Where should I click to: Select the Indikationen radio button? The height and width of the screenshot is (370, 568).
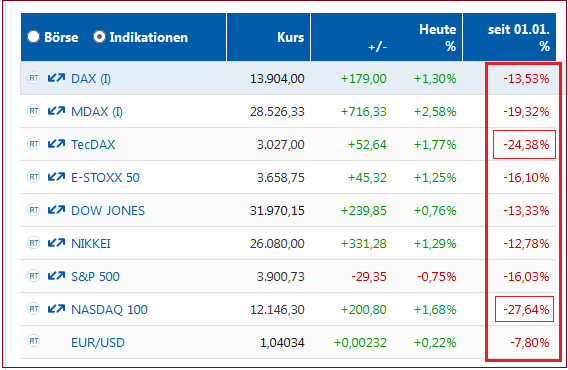point(99,37)
